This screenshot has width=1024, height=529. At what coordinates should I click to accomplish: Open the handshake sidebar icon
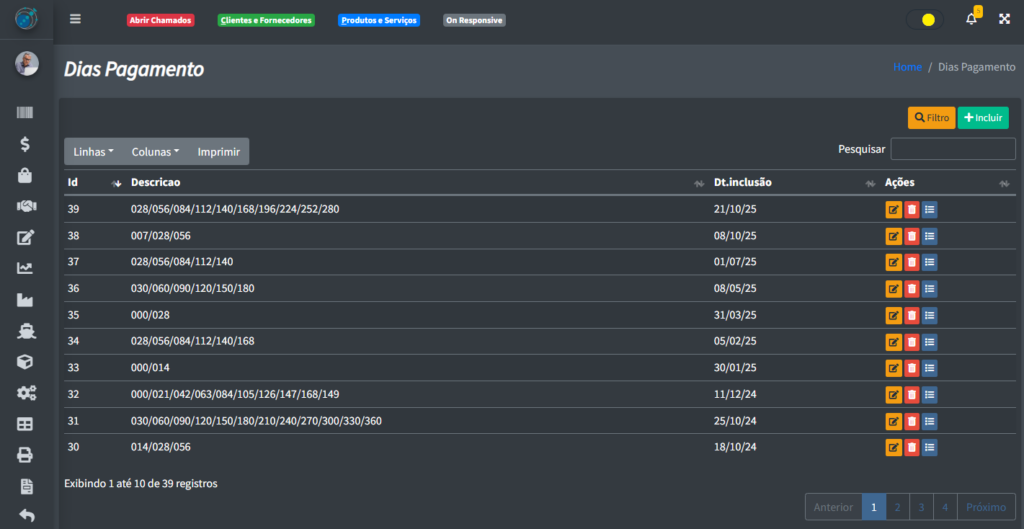click(26, 206)
